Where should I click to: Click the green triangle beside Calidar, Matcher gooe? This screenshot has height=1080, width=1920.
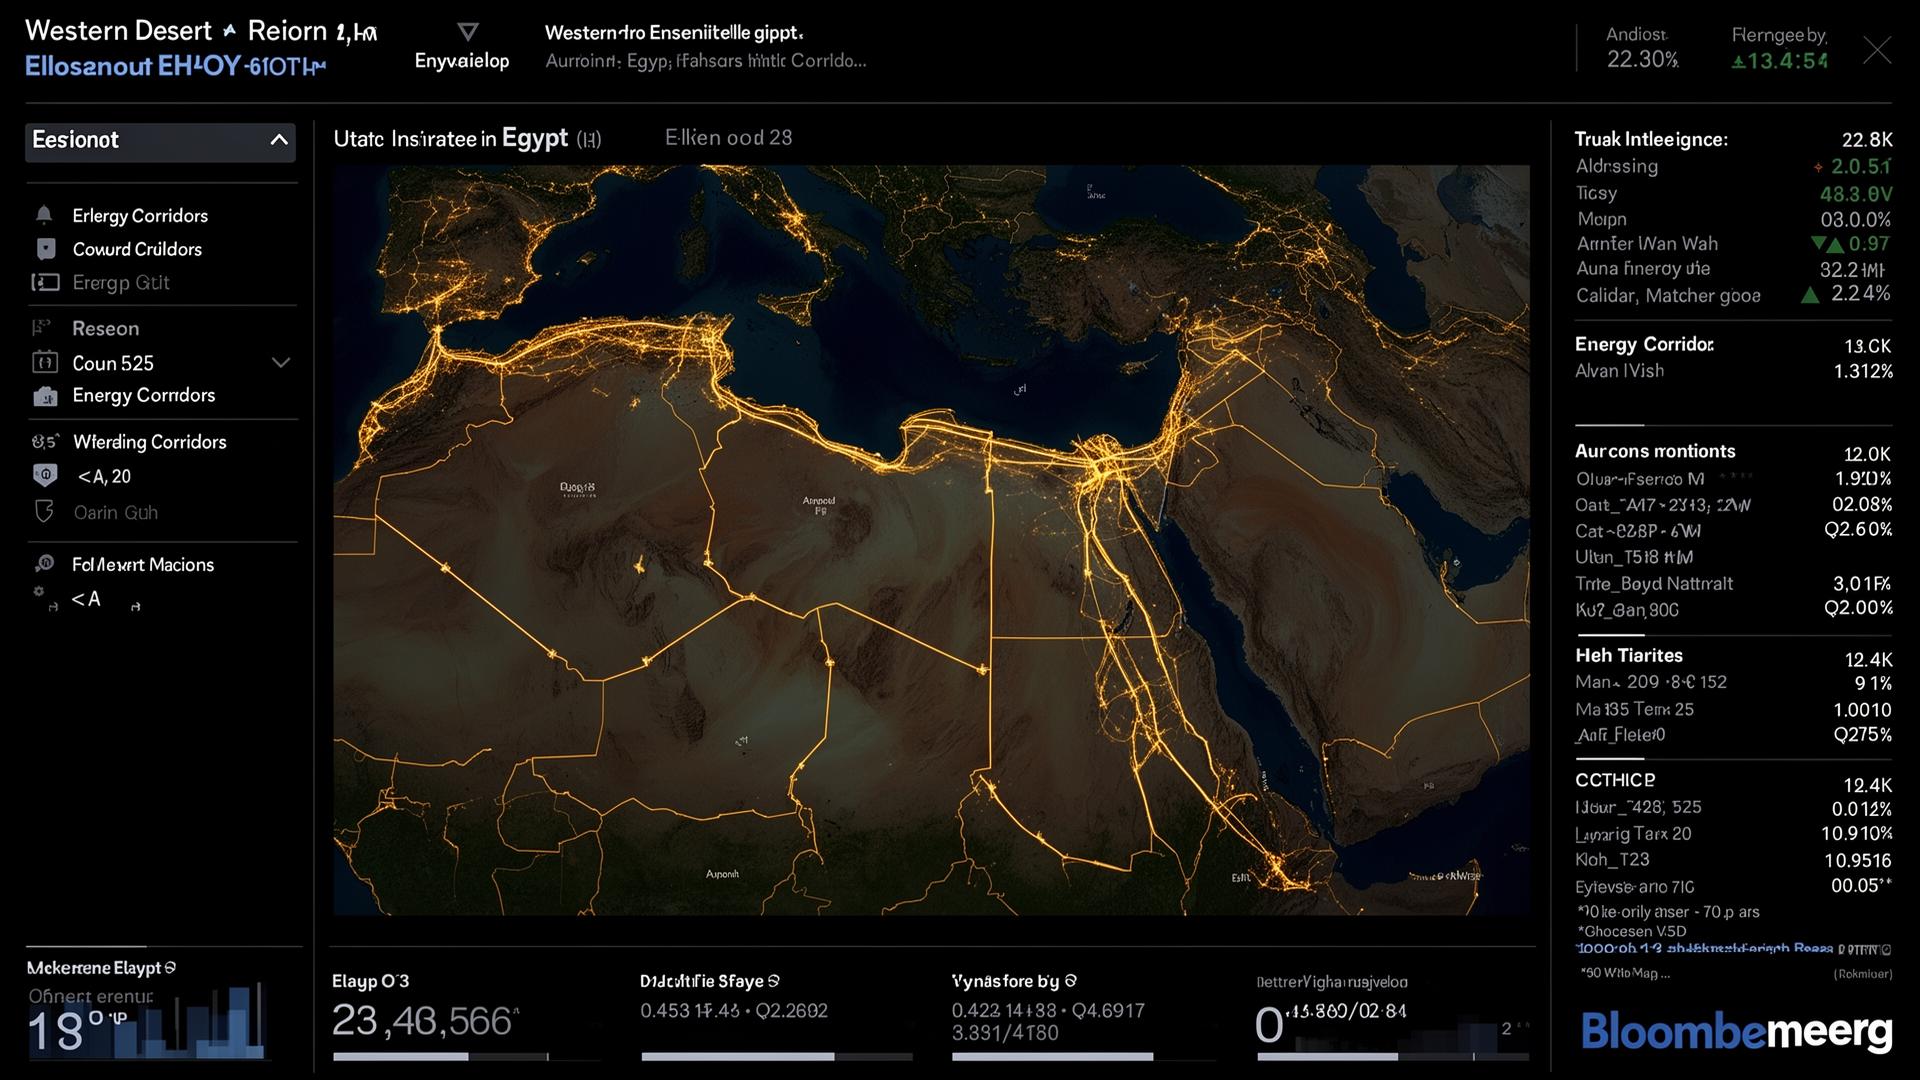(1809, 295)
